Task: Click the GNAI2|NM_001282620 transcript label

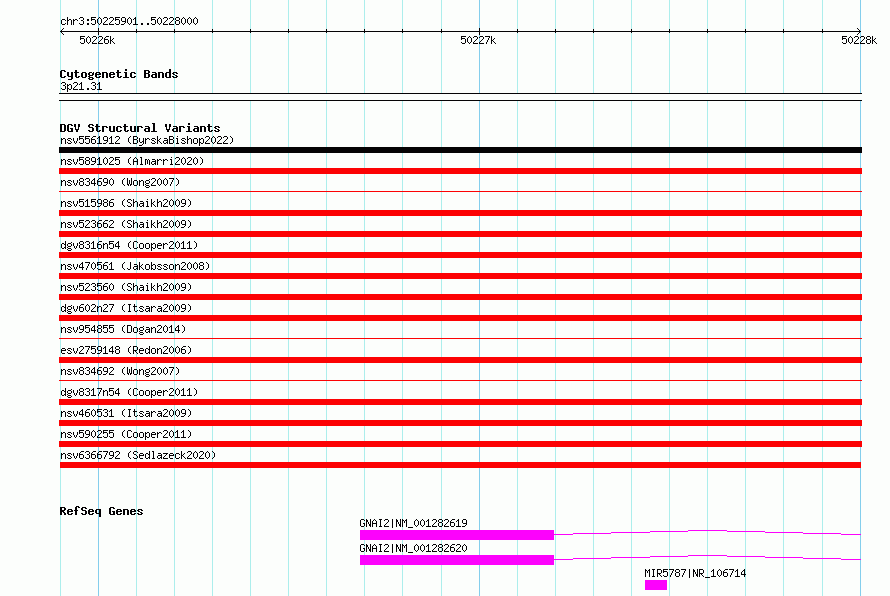Action: pos(413,548)
